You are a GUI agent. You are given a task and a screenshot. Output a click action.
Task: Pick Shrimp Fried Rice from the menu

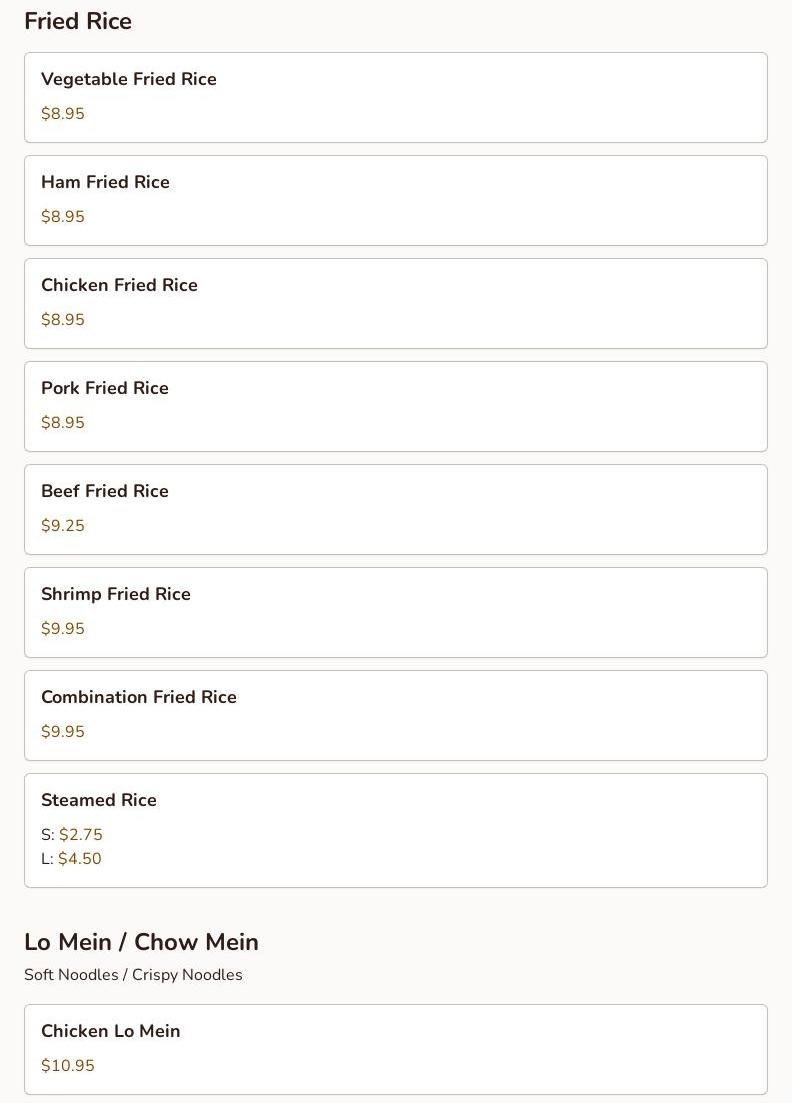tap(395, 613)
